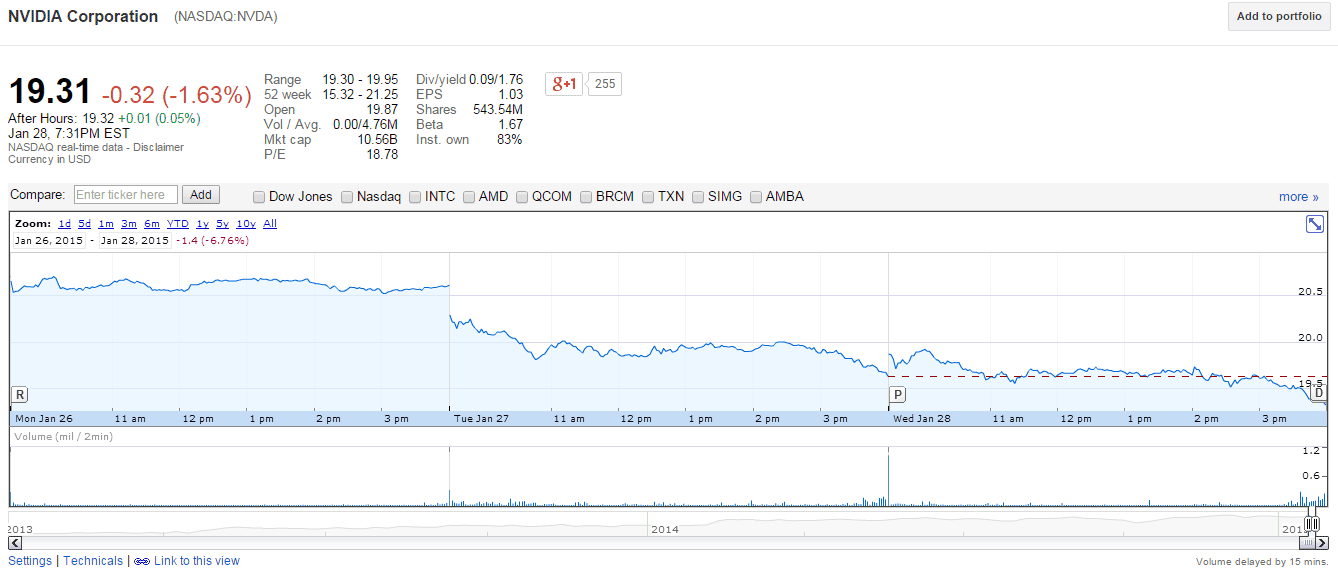This screenshot has width=1338, height=574.
Task: Click the scroll-left arrow under the chart
Action: point(15,542)
